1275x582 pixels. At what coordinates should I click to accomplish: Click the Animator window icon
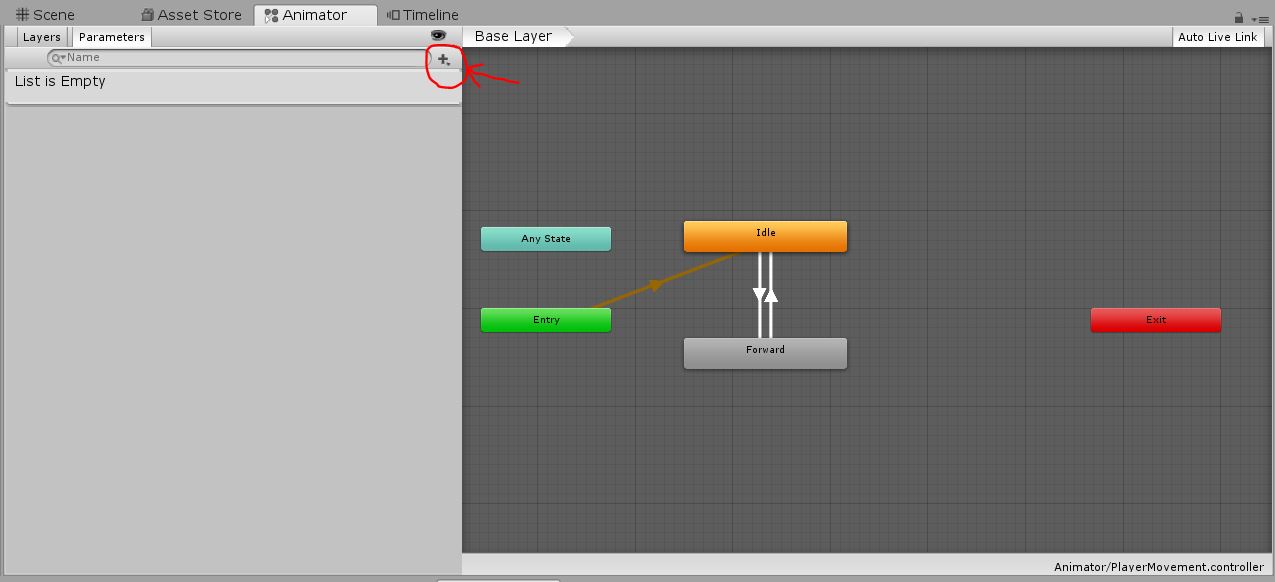pos(270,15)
